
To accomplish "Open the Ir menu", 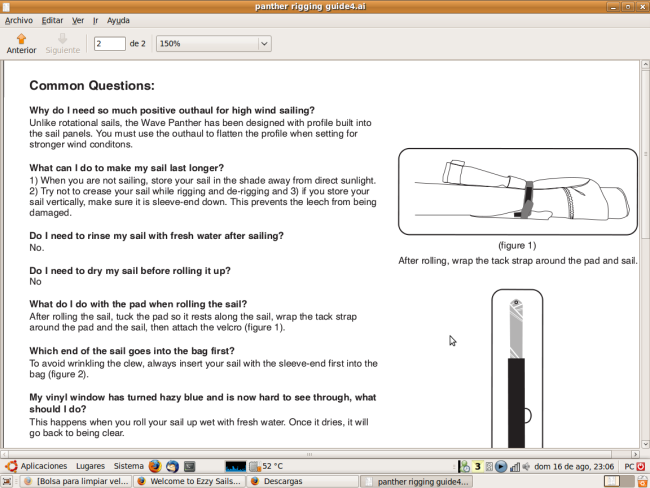I will click(x=96, y=20).
